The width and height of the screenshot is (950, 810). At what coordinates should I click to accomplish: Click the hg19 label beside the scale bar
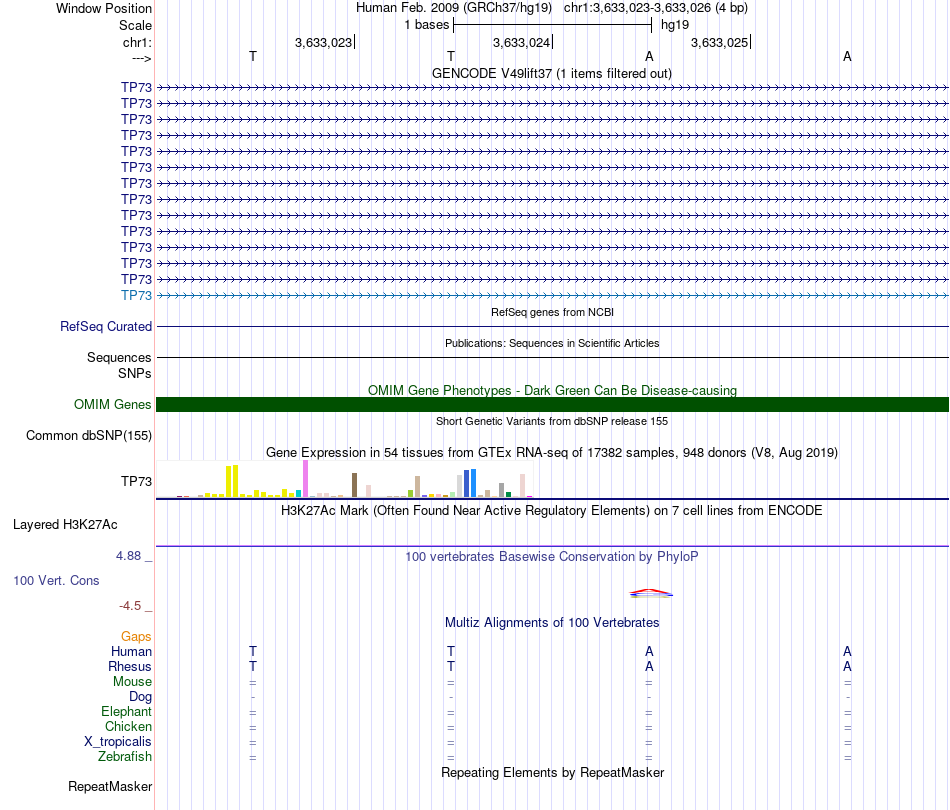click(x=675, y=25)
